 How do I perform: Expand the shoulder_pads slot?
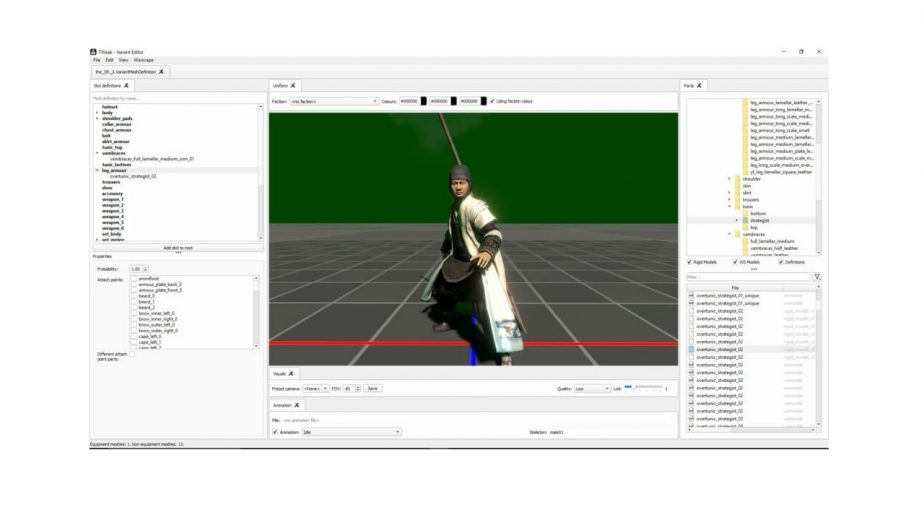(x=97, y=119)
